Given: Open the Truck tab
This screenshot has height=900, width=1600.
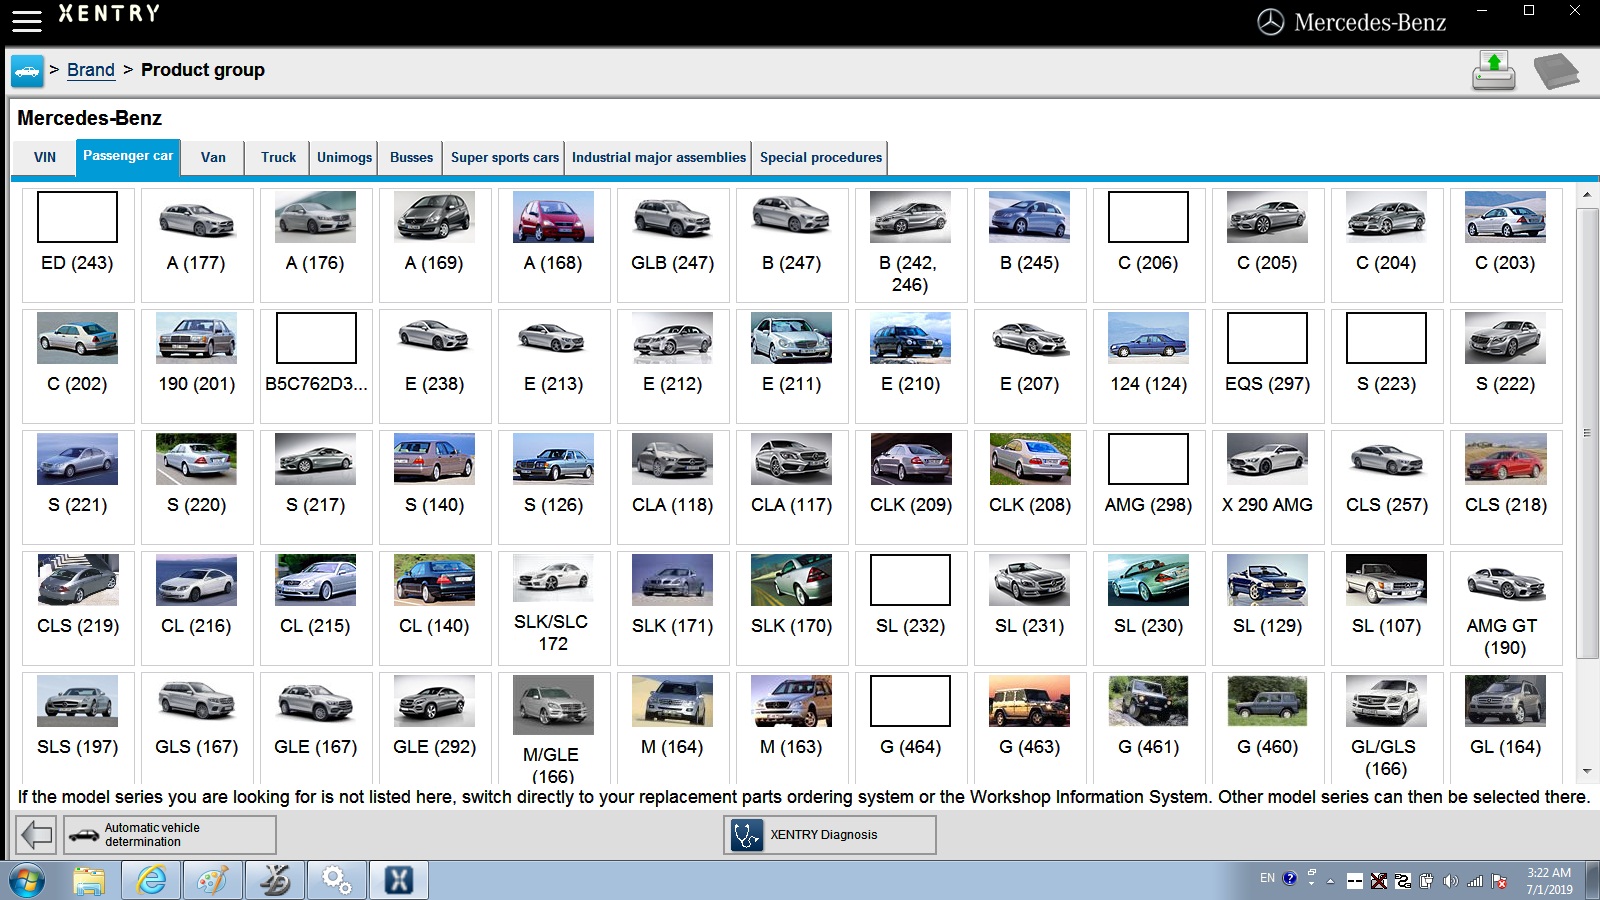Looking at the screenshot, I should click(x=278, y=157).
